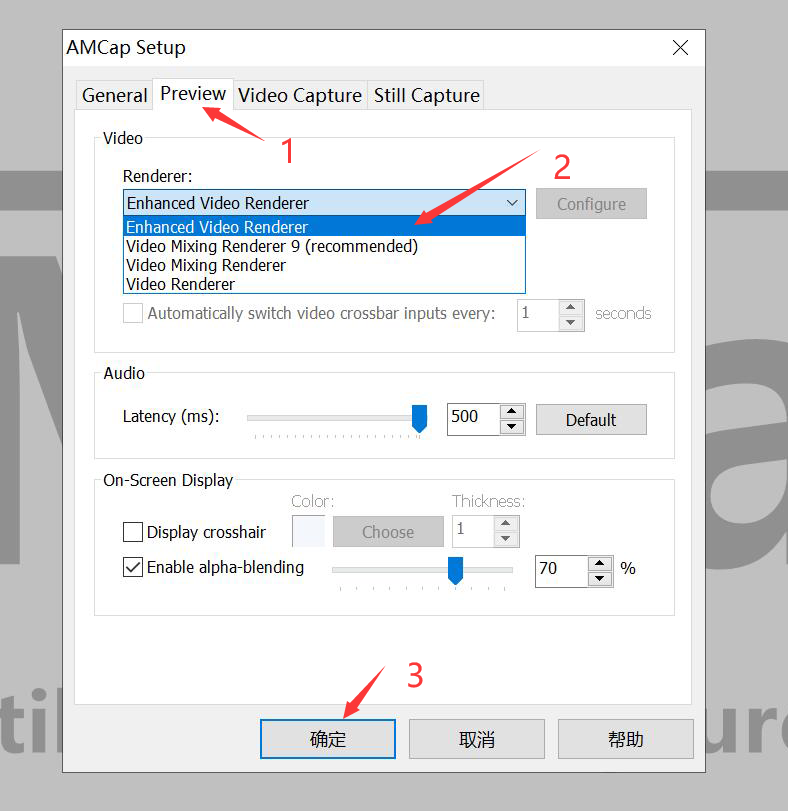Click the Configure button

(591, 204)
